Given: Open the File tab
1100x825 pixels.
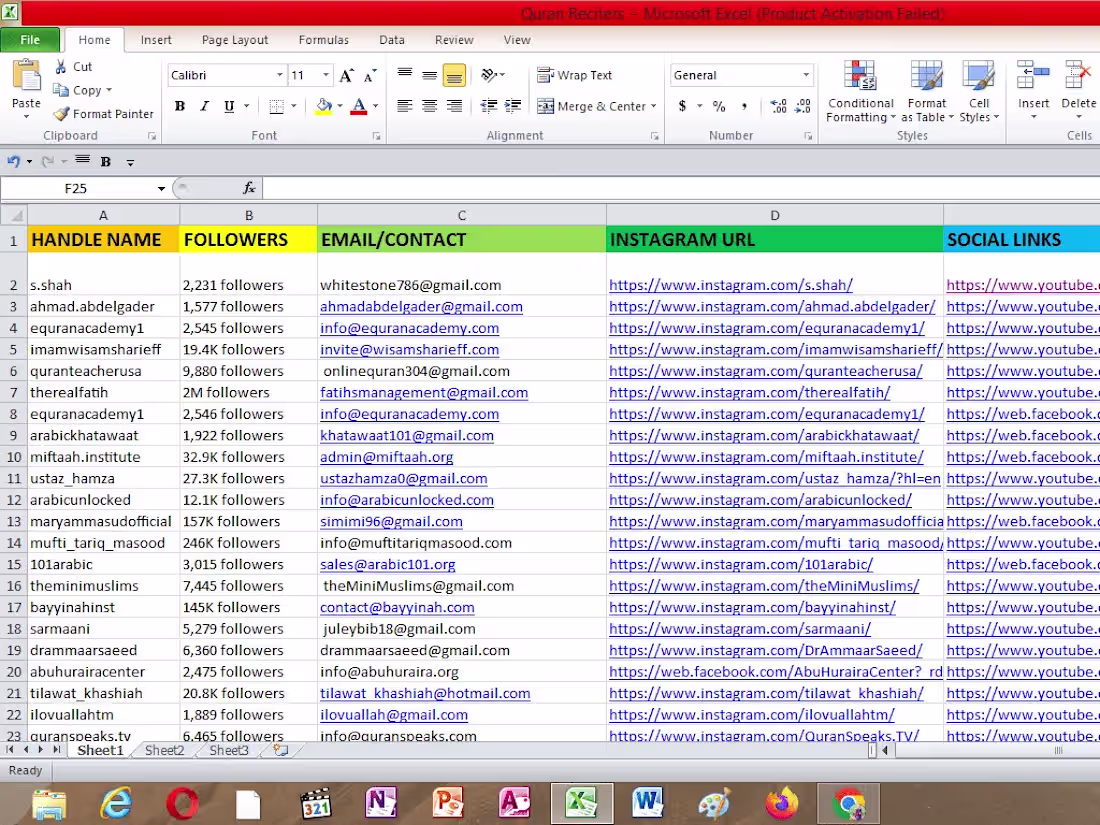Looking at the screenshot, I should coord(29,39).
